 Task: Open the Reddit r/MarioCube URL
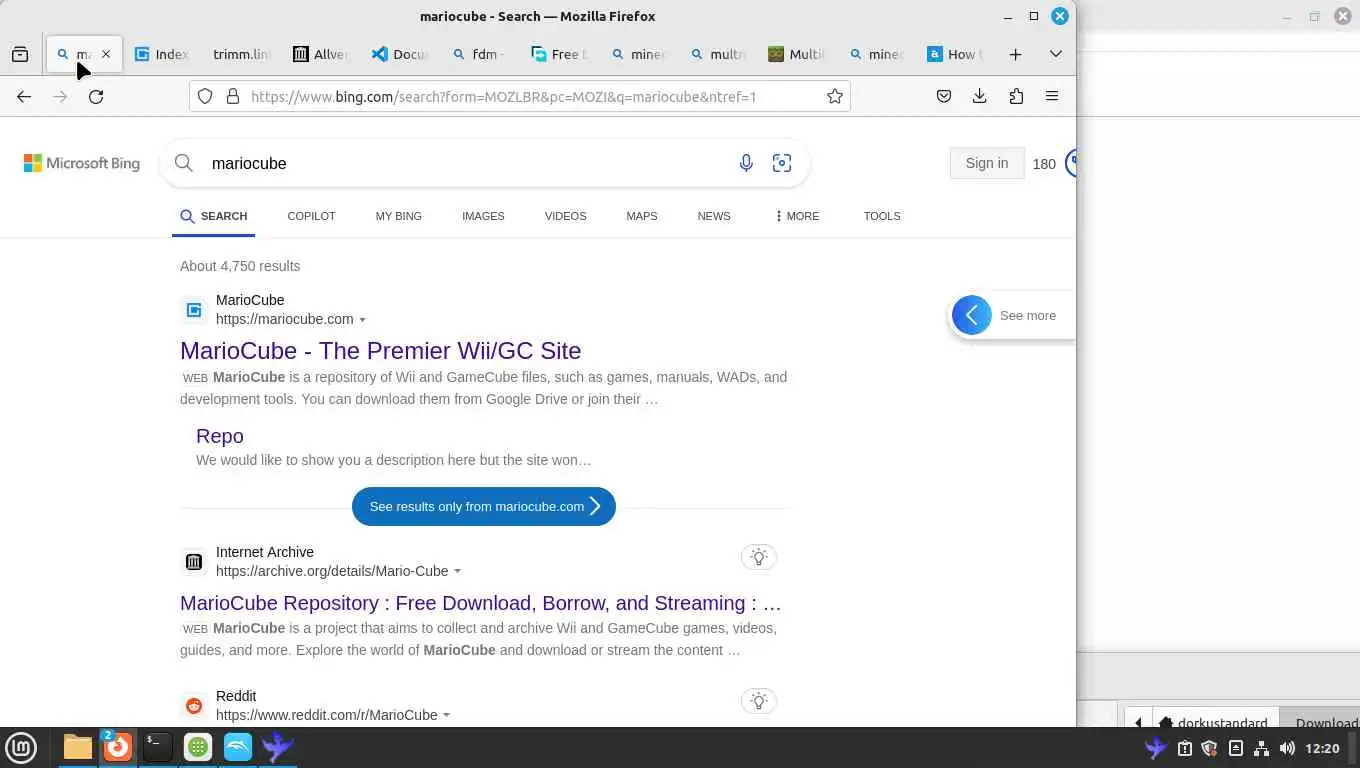(x=326, y=715)
